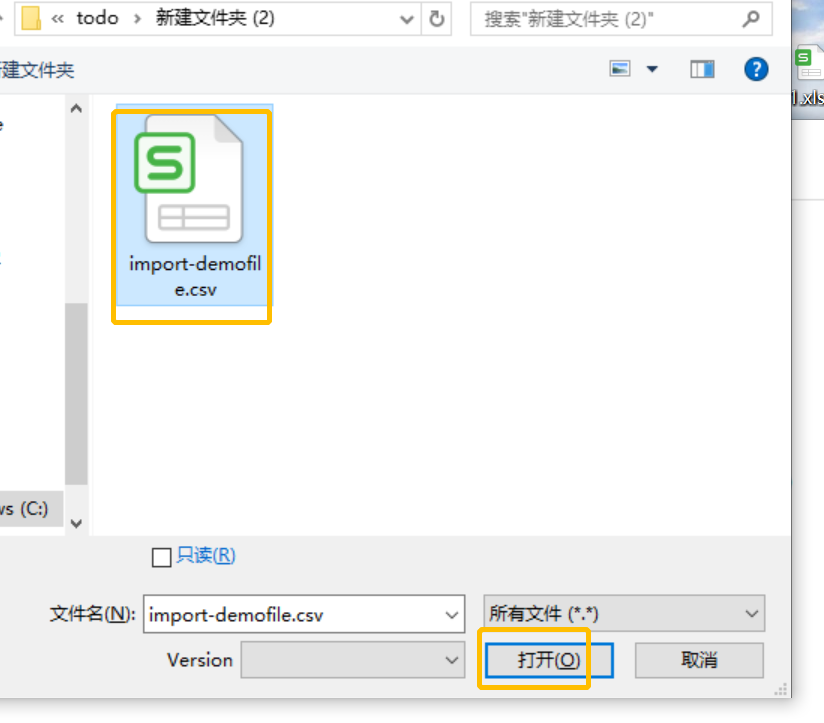The image size is (824, 723).
Task: Click the 只读(R) label link
Action: 205,555
